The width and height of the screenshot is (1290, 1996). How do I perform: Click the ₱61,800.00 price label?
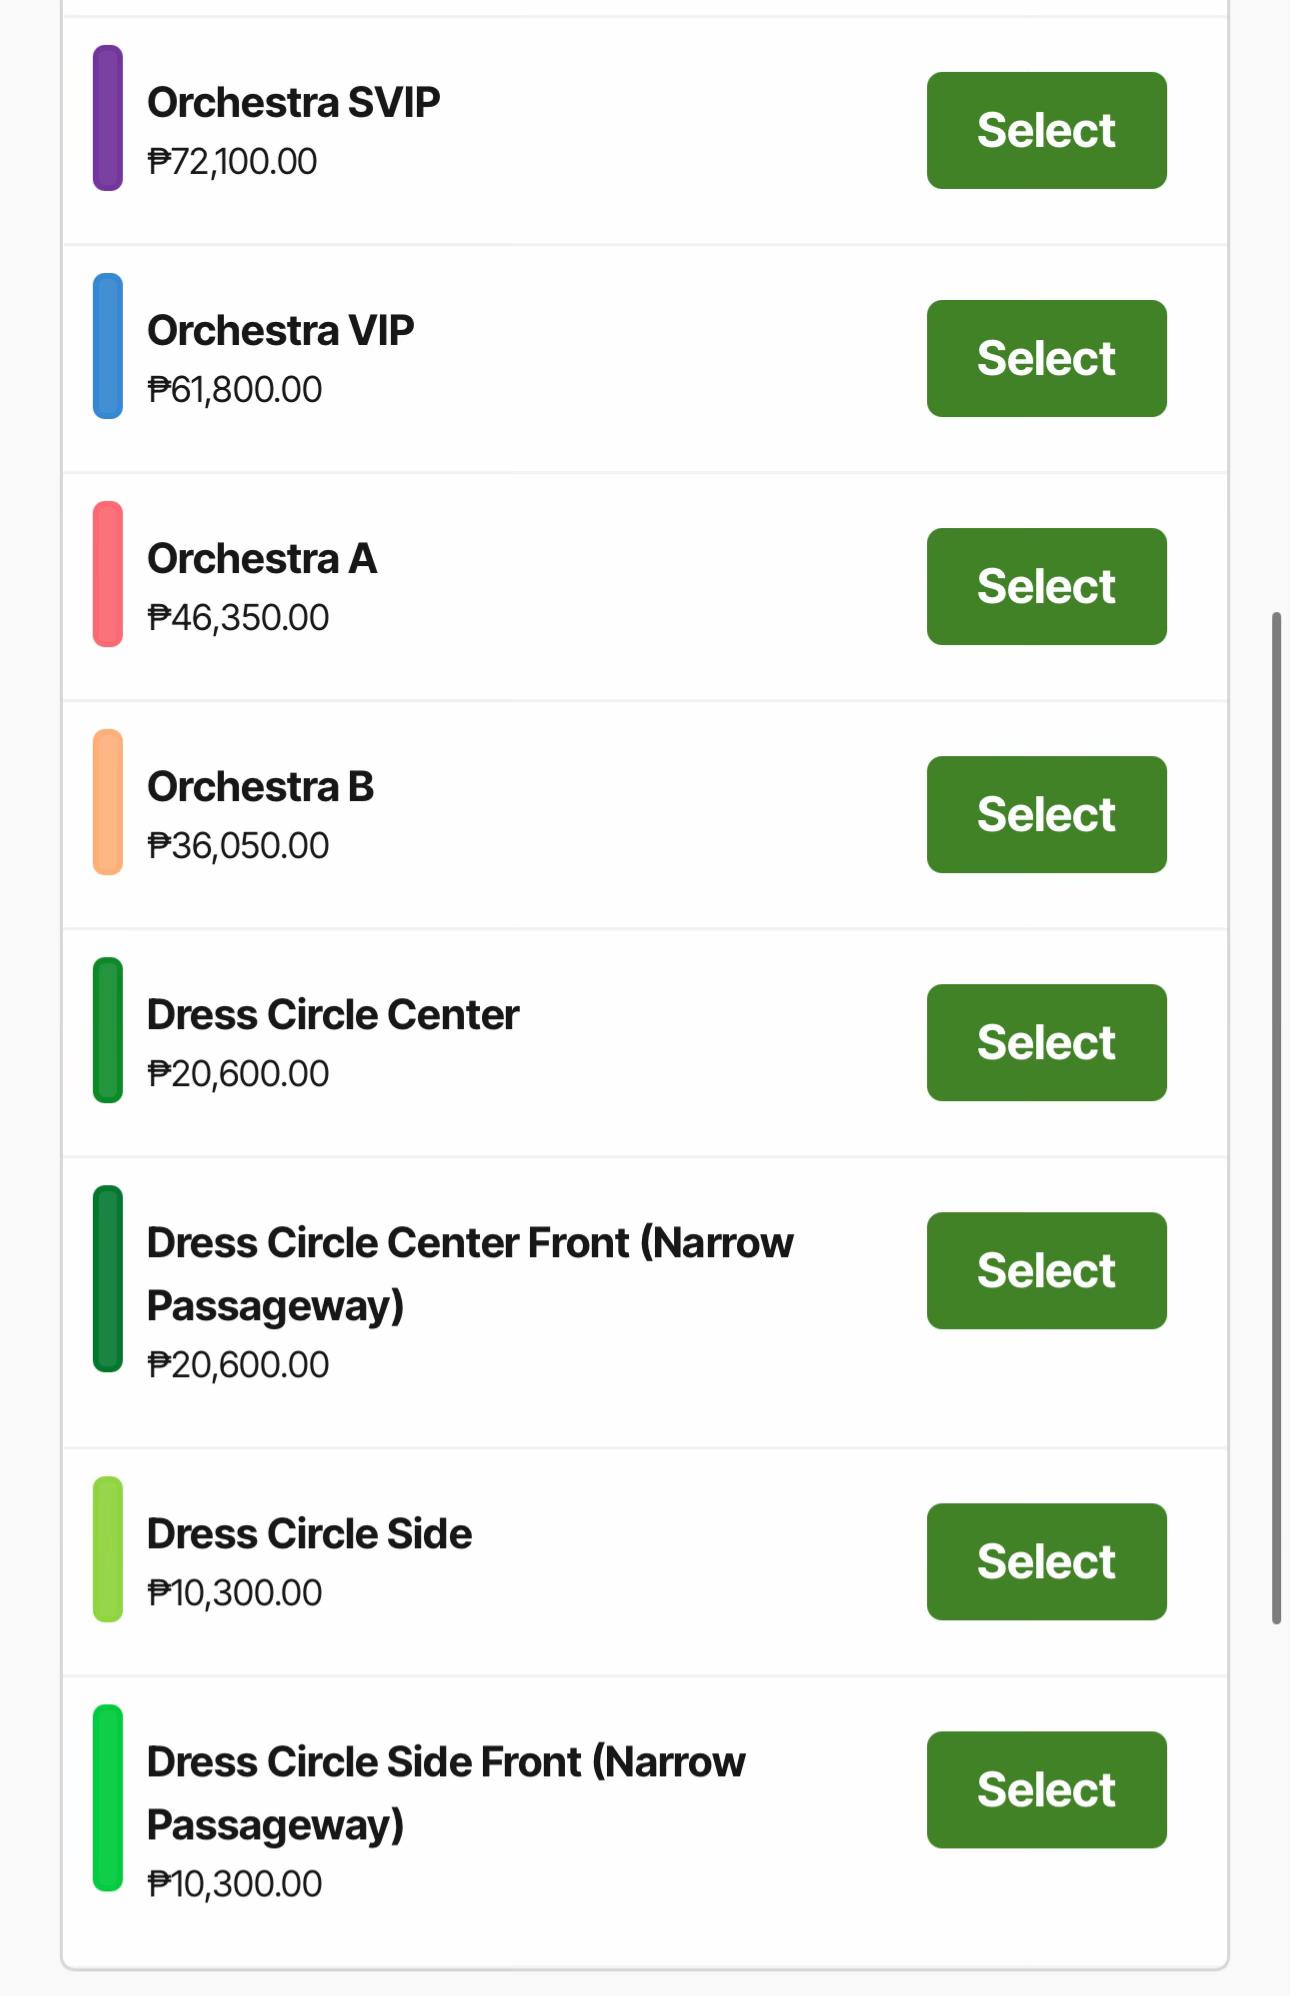pos(235,389)
